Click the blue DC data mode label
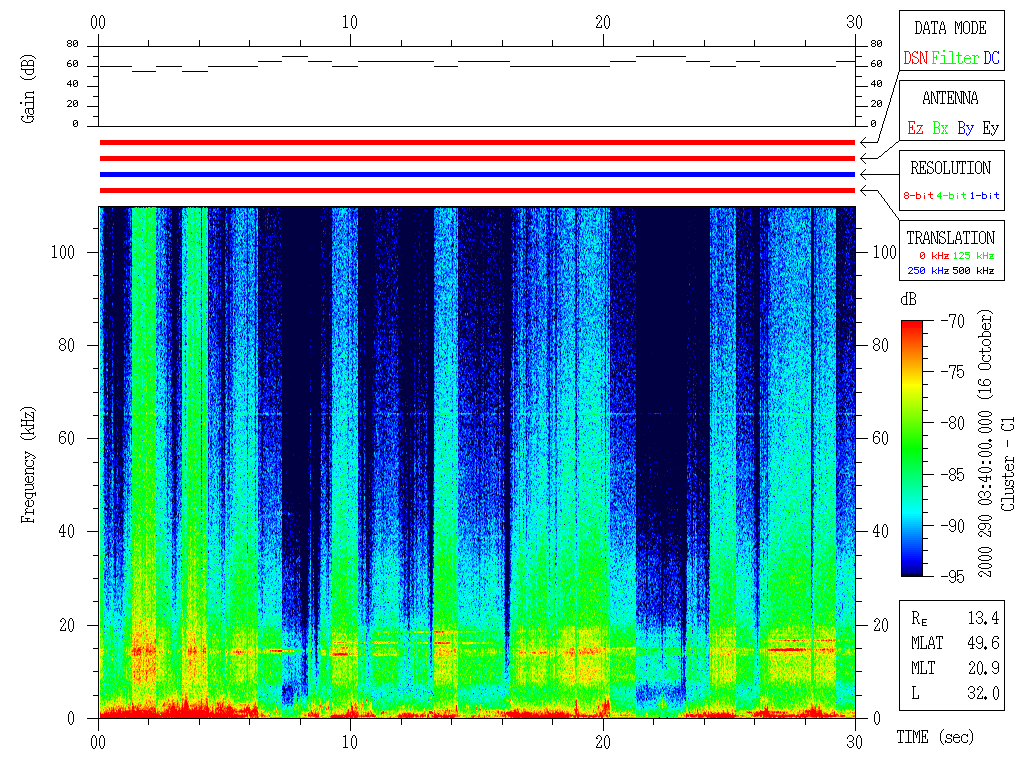Viewport: 1024px width, 768px height. 991,58
